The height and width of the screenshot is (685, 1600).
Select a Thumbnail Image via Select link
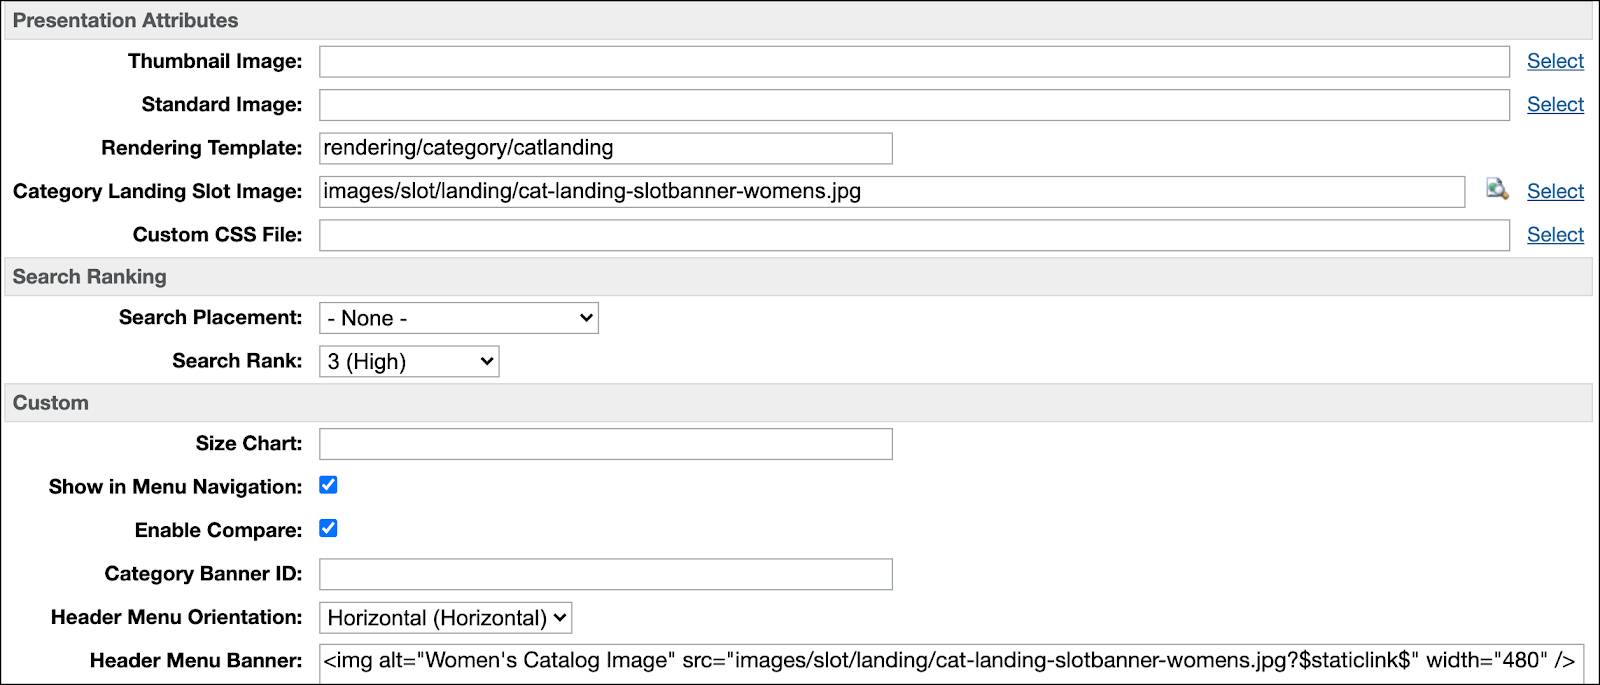1555,61
